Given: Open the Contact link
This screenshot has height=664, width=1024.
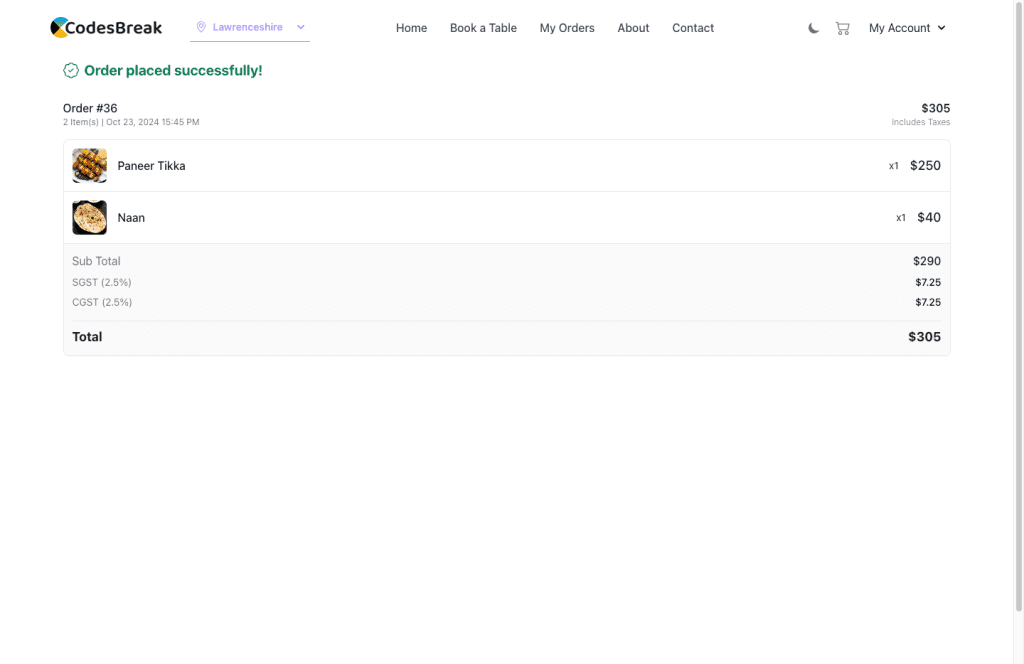Looking at the screenshot, I should click(693, 28).
